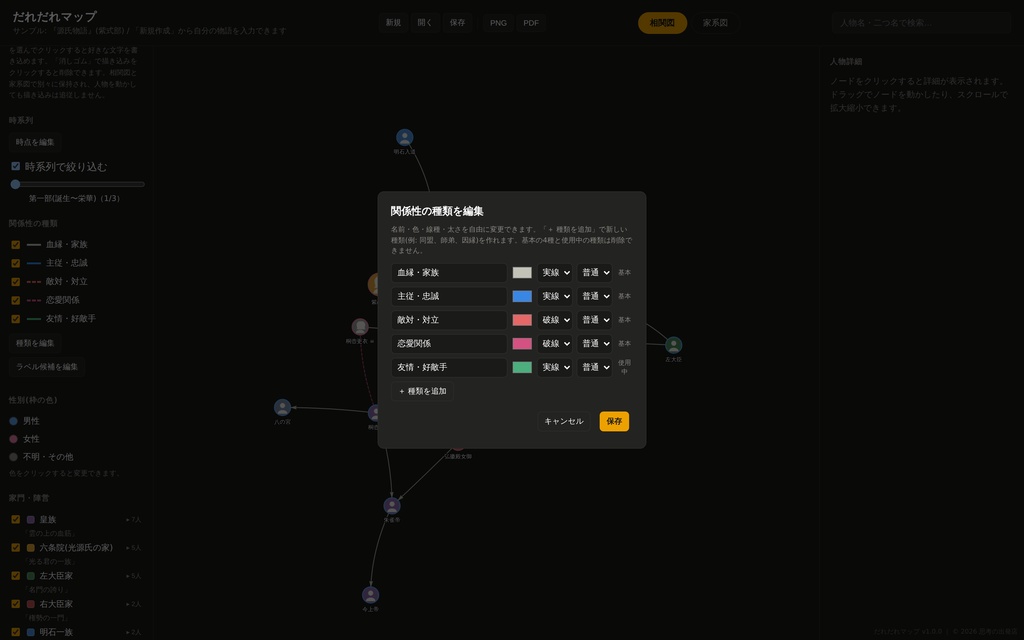Toggle the 右大臣家 faction checkbox
Screen dimensions: 1024x640
[16, 604]
